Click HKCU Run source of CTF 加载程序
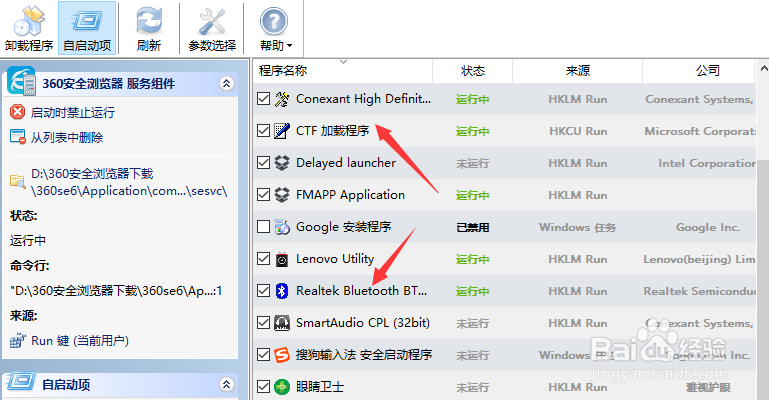This screenshot has height=400, width=769. (x=578, y=131)
